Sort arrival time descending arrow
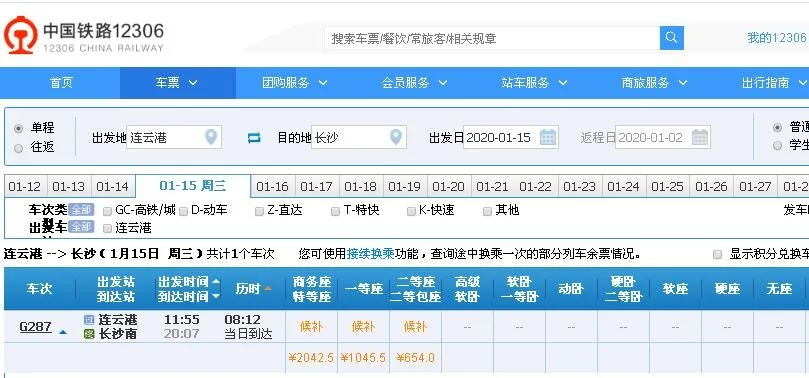 (216, 296)
